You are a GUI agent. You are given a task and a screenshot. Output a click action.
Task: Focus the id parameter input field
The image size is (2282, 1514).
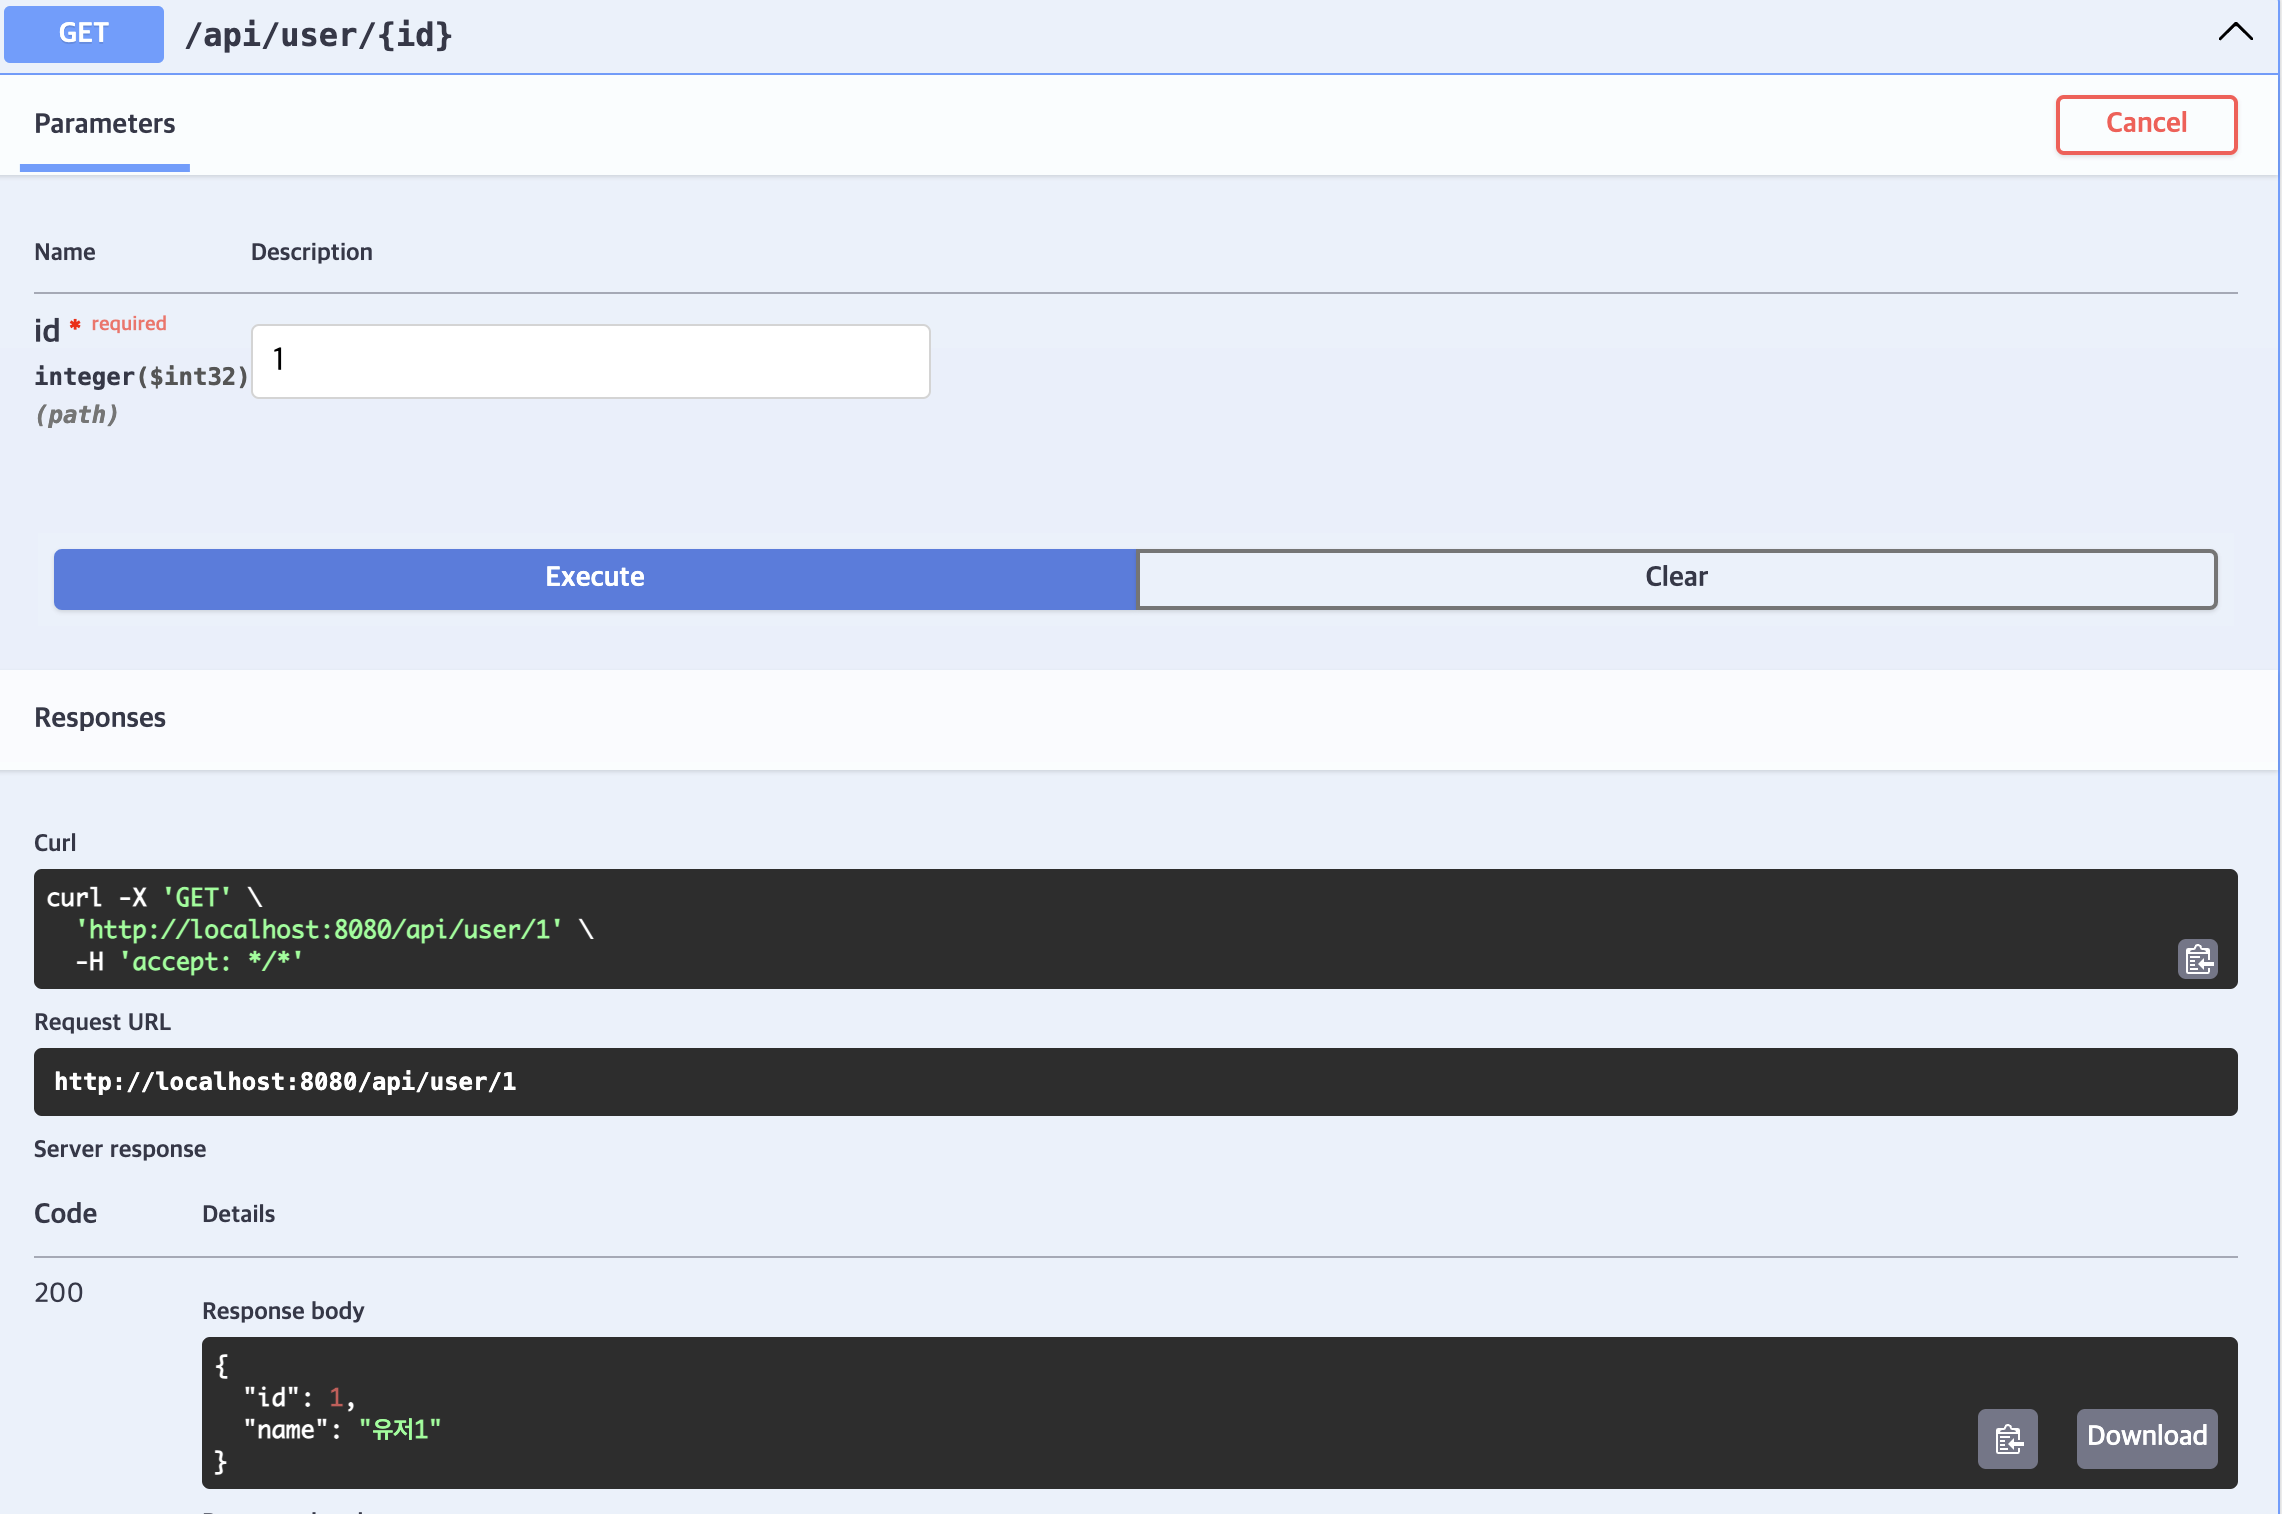(590, 361)
